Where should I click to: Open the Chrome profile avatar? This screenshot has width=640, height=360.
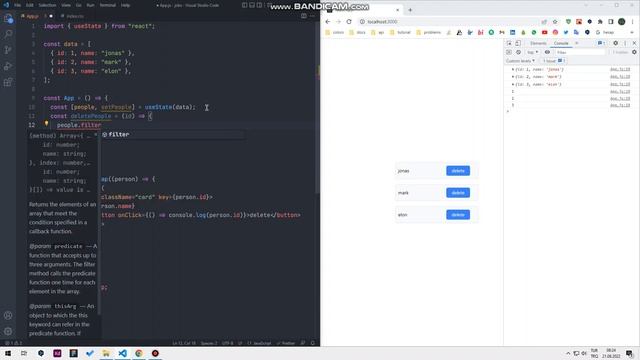(622, 22)
